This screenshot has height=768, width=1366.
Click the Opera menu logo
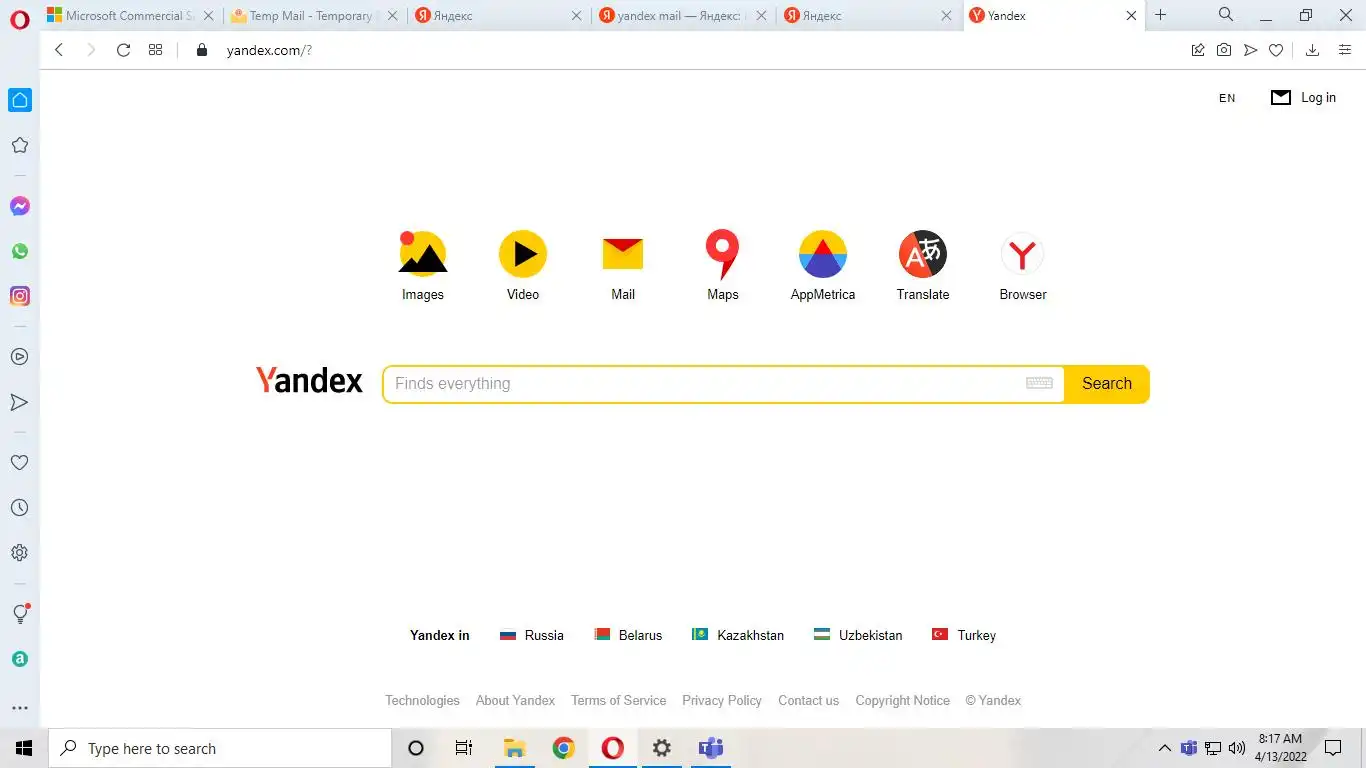(20, 20)
